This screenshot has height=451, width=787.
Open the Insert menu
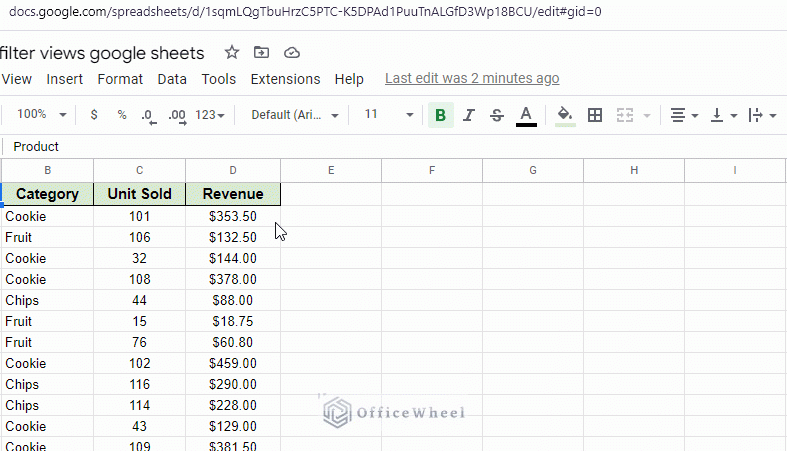coord(64,79)
